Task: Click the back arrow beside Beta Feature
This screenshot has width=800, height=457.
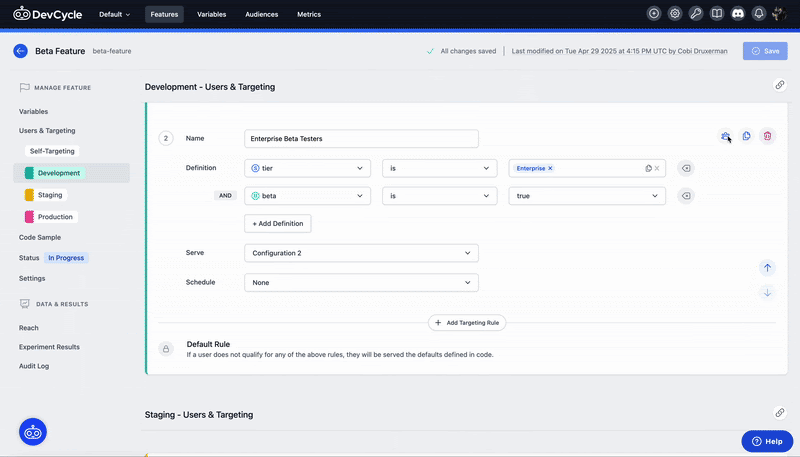Action: pos(20,51)
